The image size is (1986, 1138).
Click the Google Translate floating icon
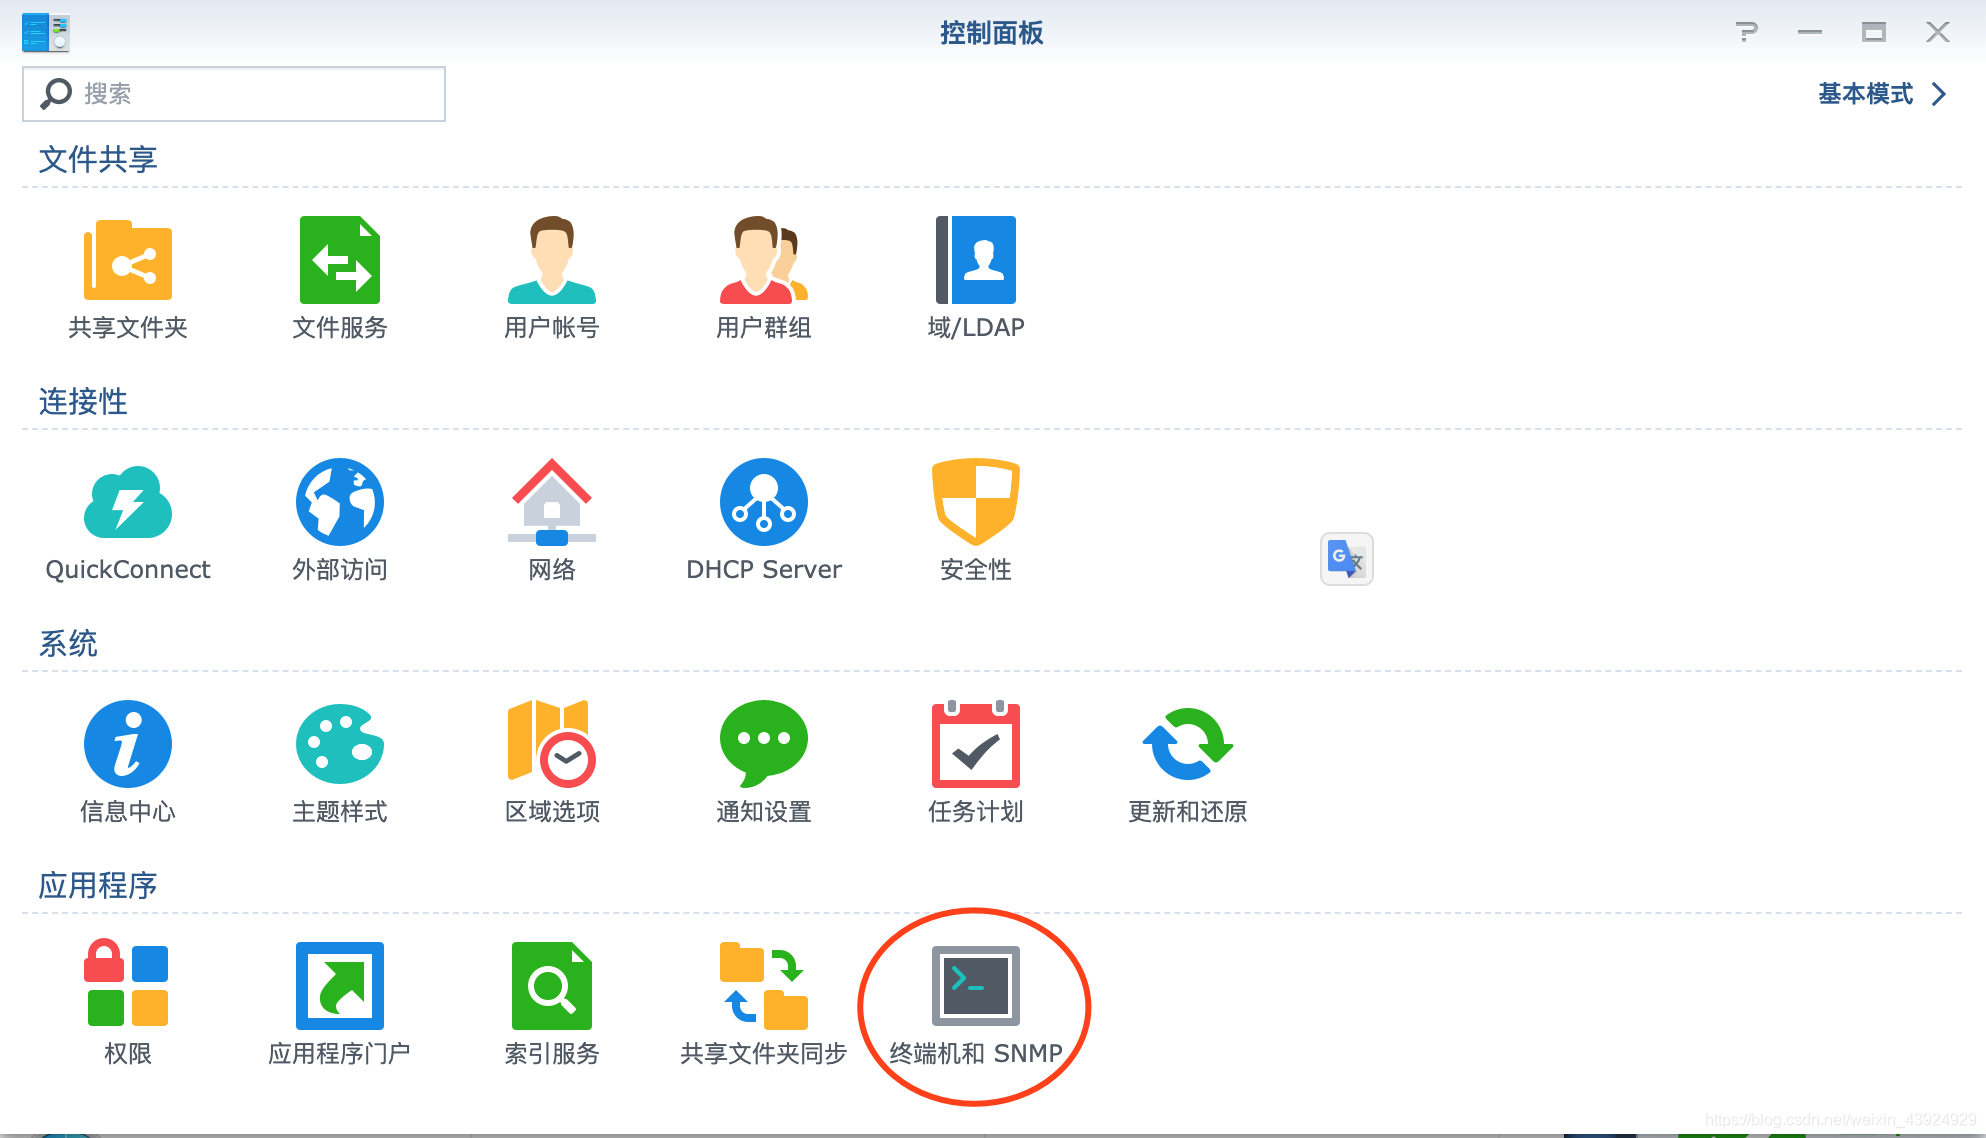1346,559
